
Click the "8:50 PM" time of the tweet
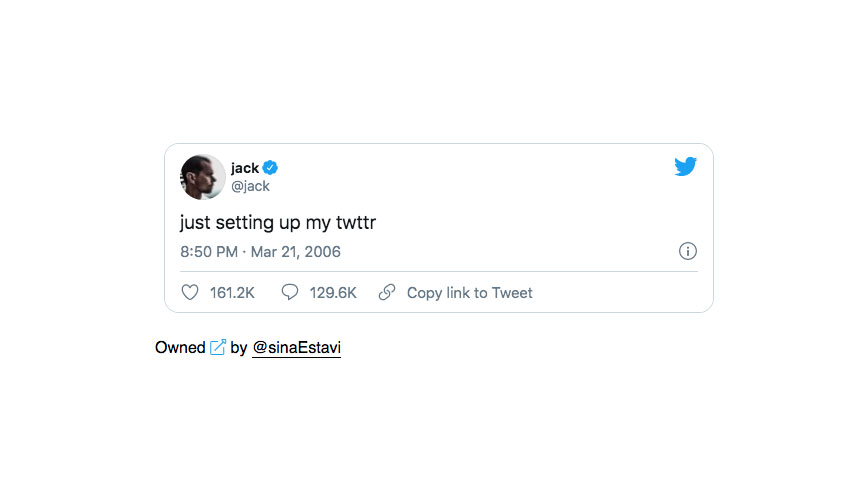click(x=209, y=252)
